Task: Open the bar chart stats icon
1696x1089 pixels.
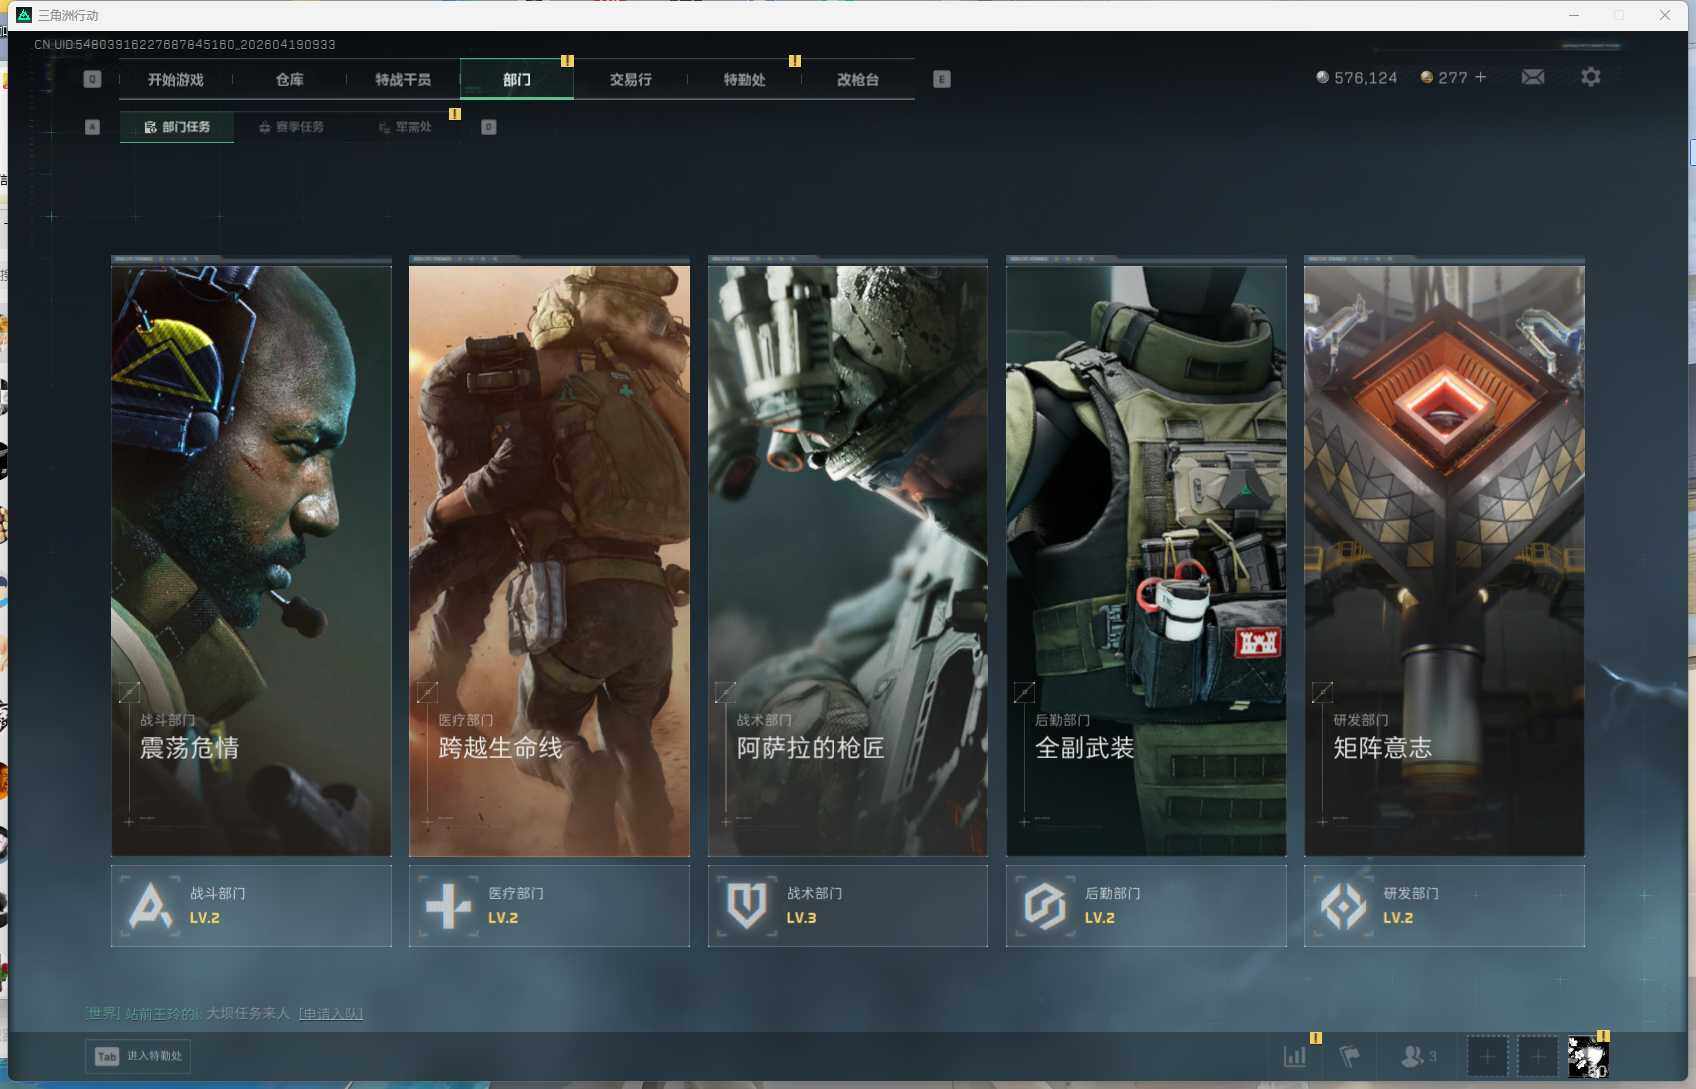Action: 1295,1056
